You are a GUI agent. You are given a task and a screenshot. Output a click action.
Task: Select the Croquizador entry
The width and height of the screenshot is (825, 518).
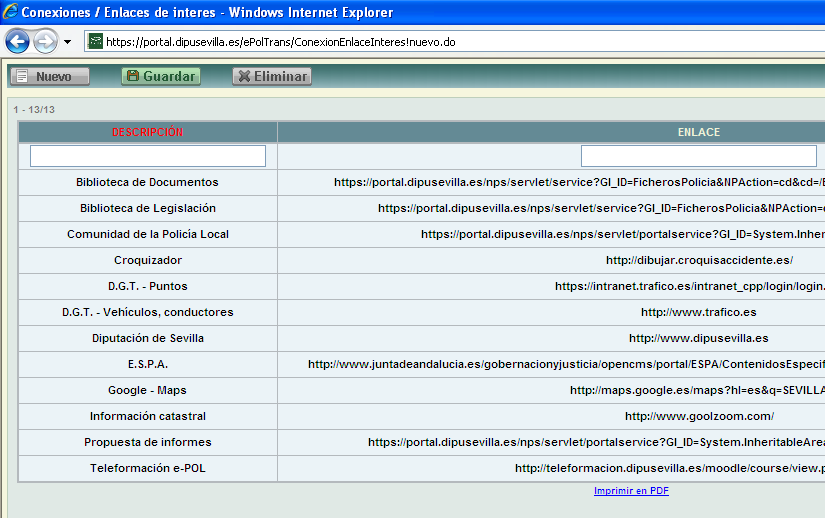coord(147,260)
